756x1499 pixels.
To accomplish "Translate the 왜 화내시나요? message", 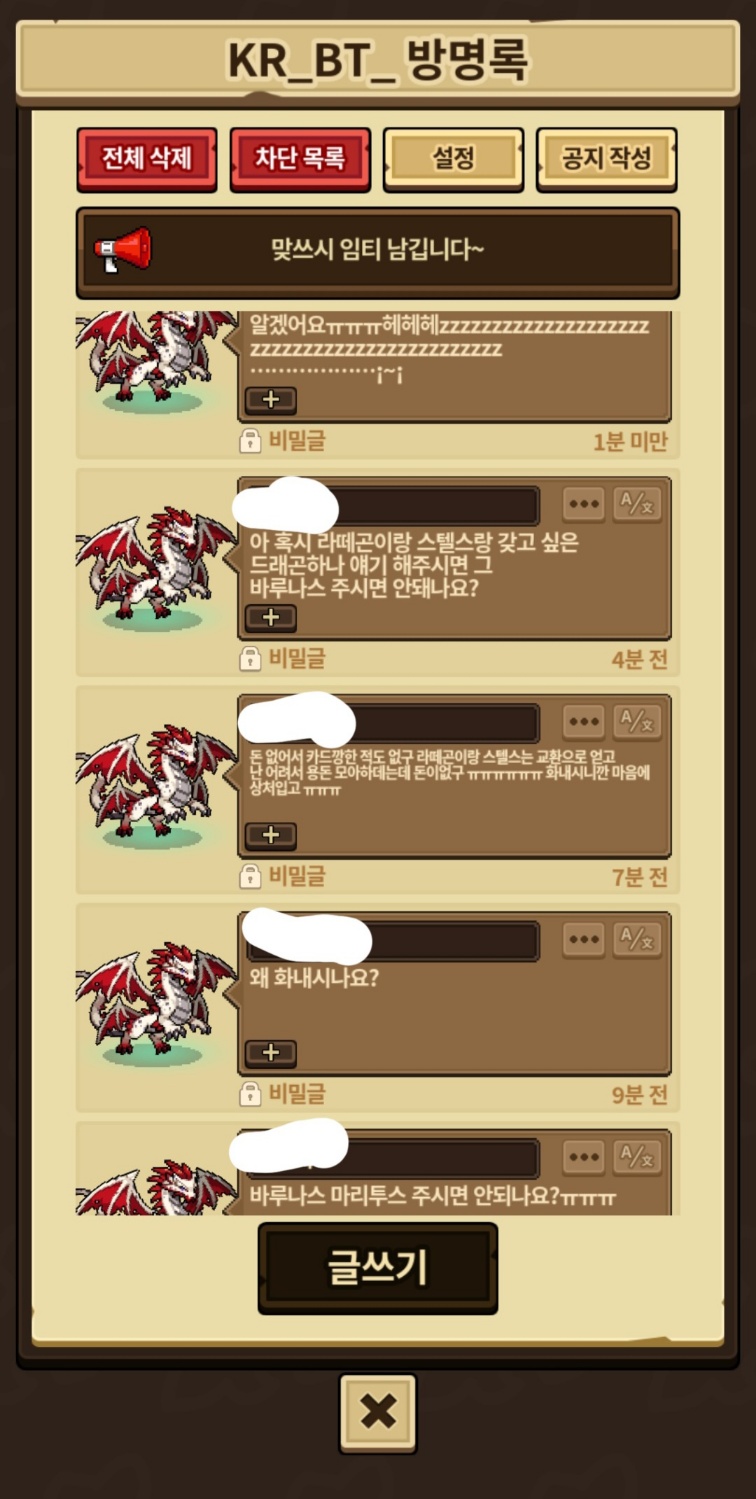I will 637,939.
